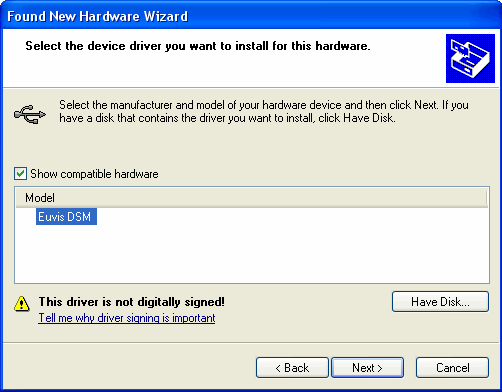Click the Select the device driver heading
Viewport: 502px width, 392px height.
pos(198,46)
